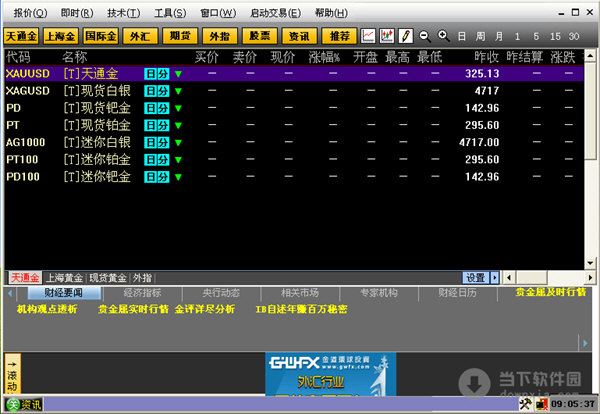
Task: Open the 设置 dropdown arrow
Action: click(494, 277)
